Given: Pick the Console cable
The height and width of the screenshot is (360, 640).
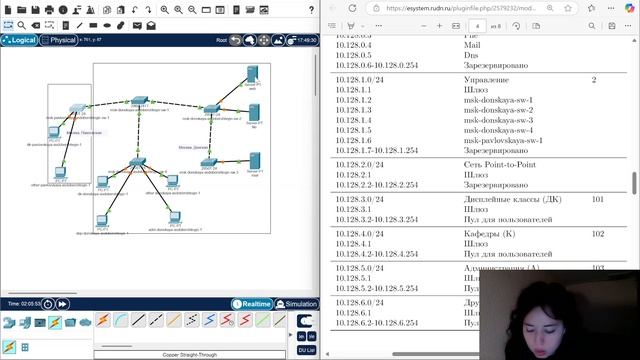Looking at the screenshot, I should point(121,320).
